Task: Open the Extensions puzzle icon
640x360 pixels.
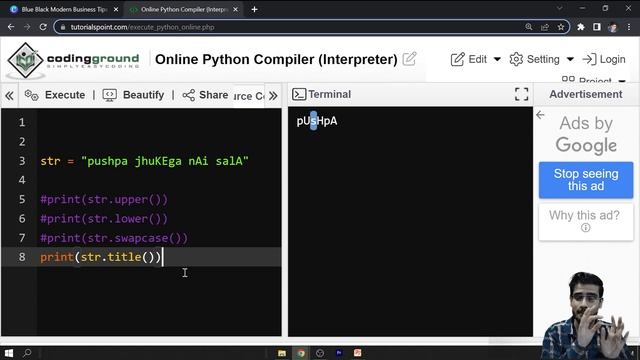Action: point(581,27)
